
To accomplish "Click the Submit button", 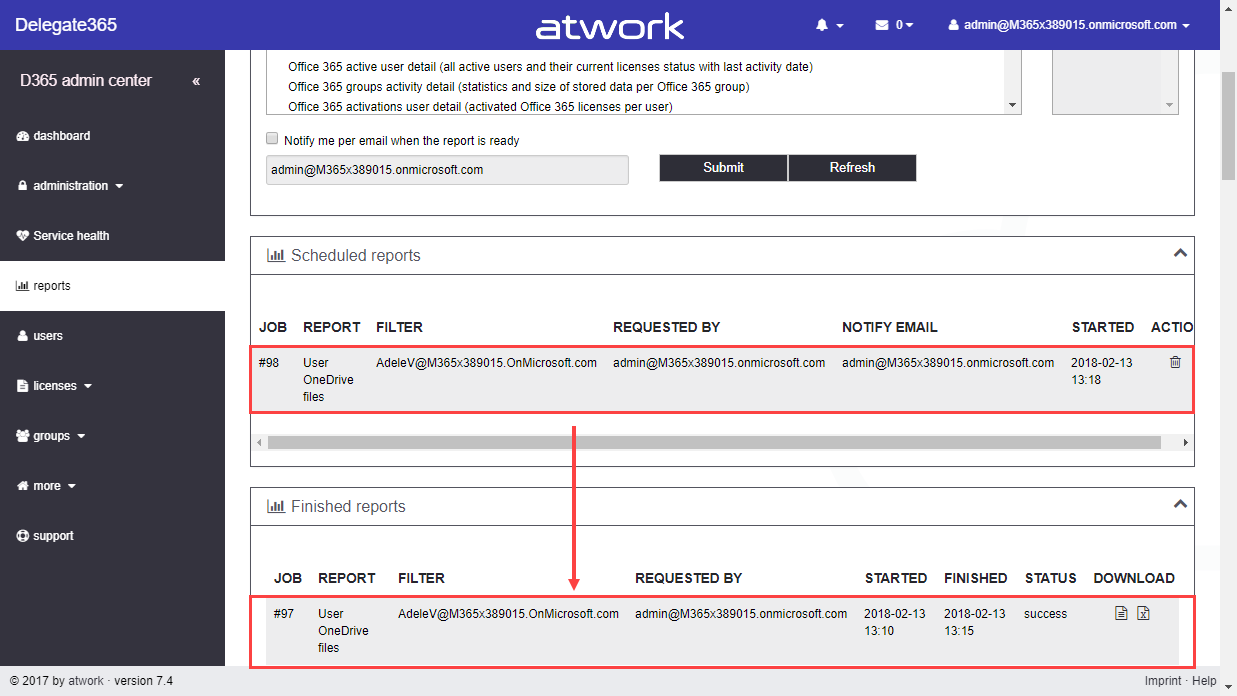I will pos(723,168).
